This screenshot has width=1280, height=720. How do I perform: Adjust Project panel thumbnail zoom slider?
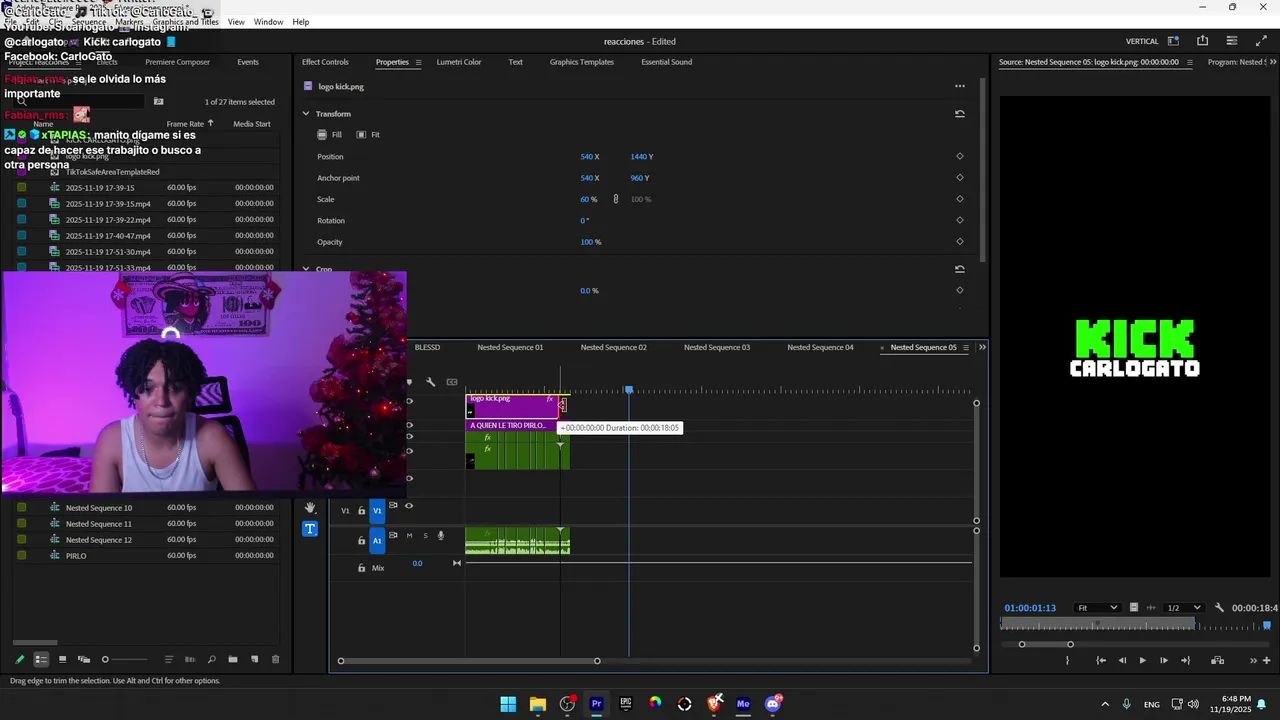[x=124, y=659]
